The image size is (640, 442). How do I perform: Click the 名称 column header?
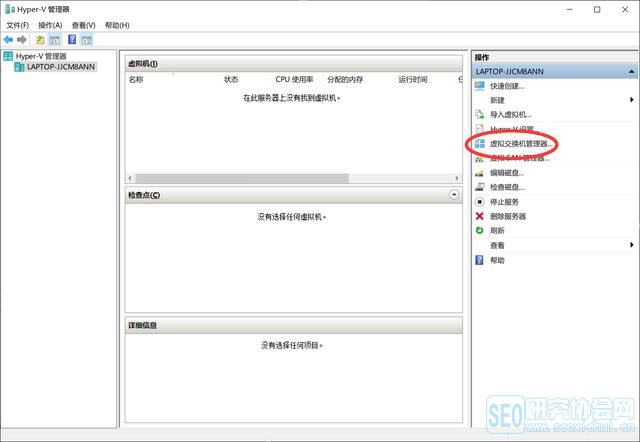point(136,79)
